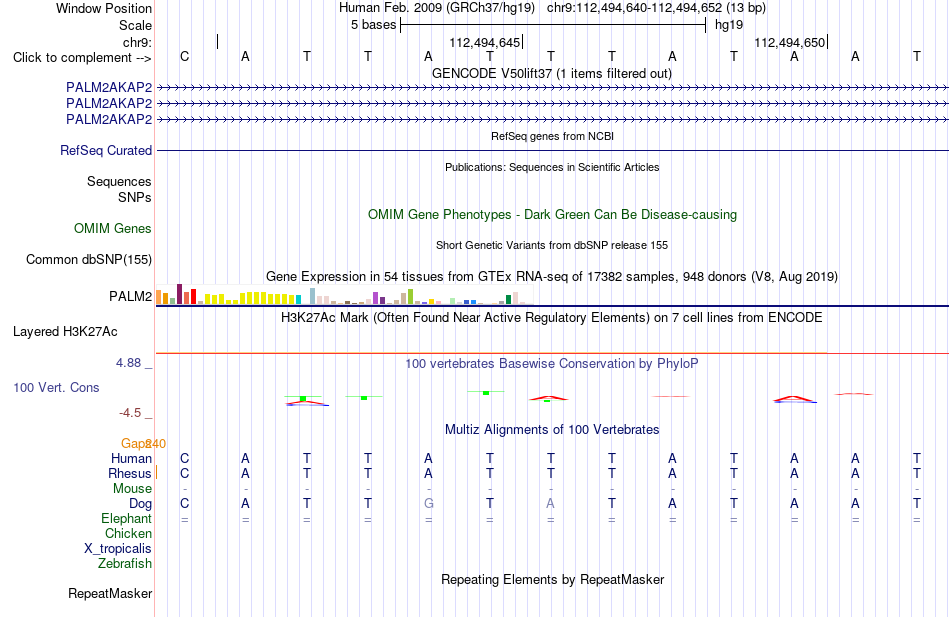Click the mismatched G in Dog row

click(428, 503)
